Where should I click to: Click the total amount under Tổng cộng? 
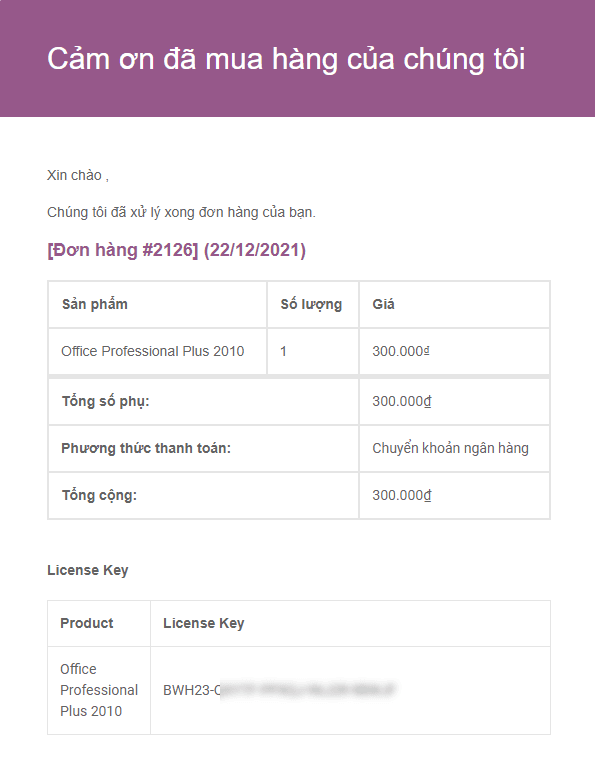pyautogui.click(x=402, y=495)
